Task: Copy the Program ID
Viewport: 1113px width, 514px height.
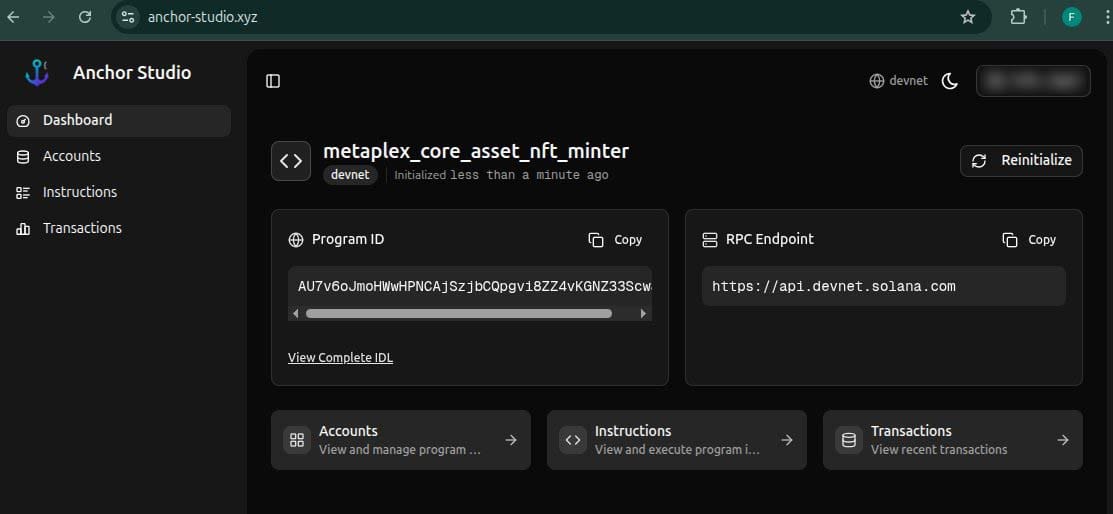Action: [x=615, y=240]
